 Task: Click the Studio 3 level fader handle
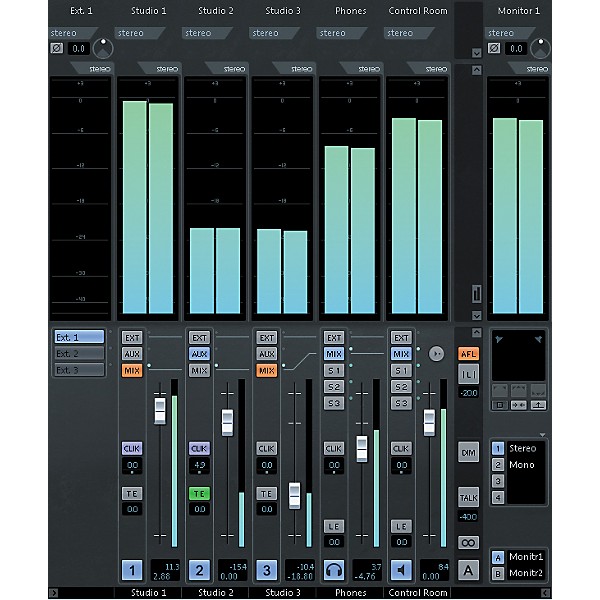click(x=295, y=496)
